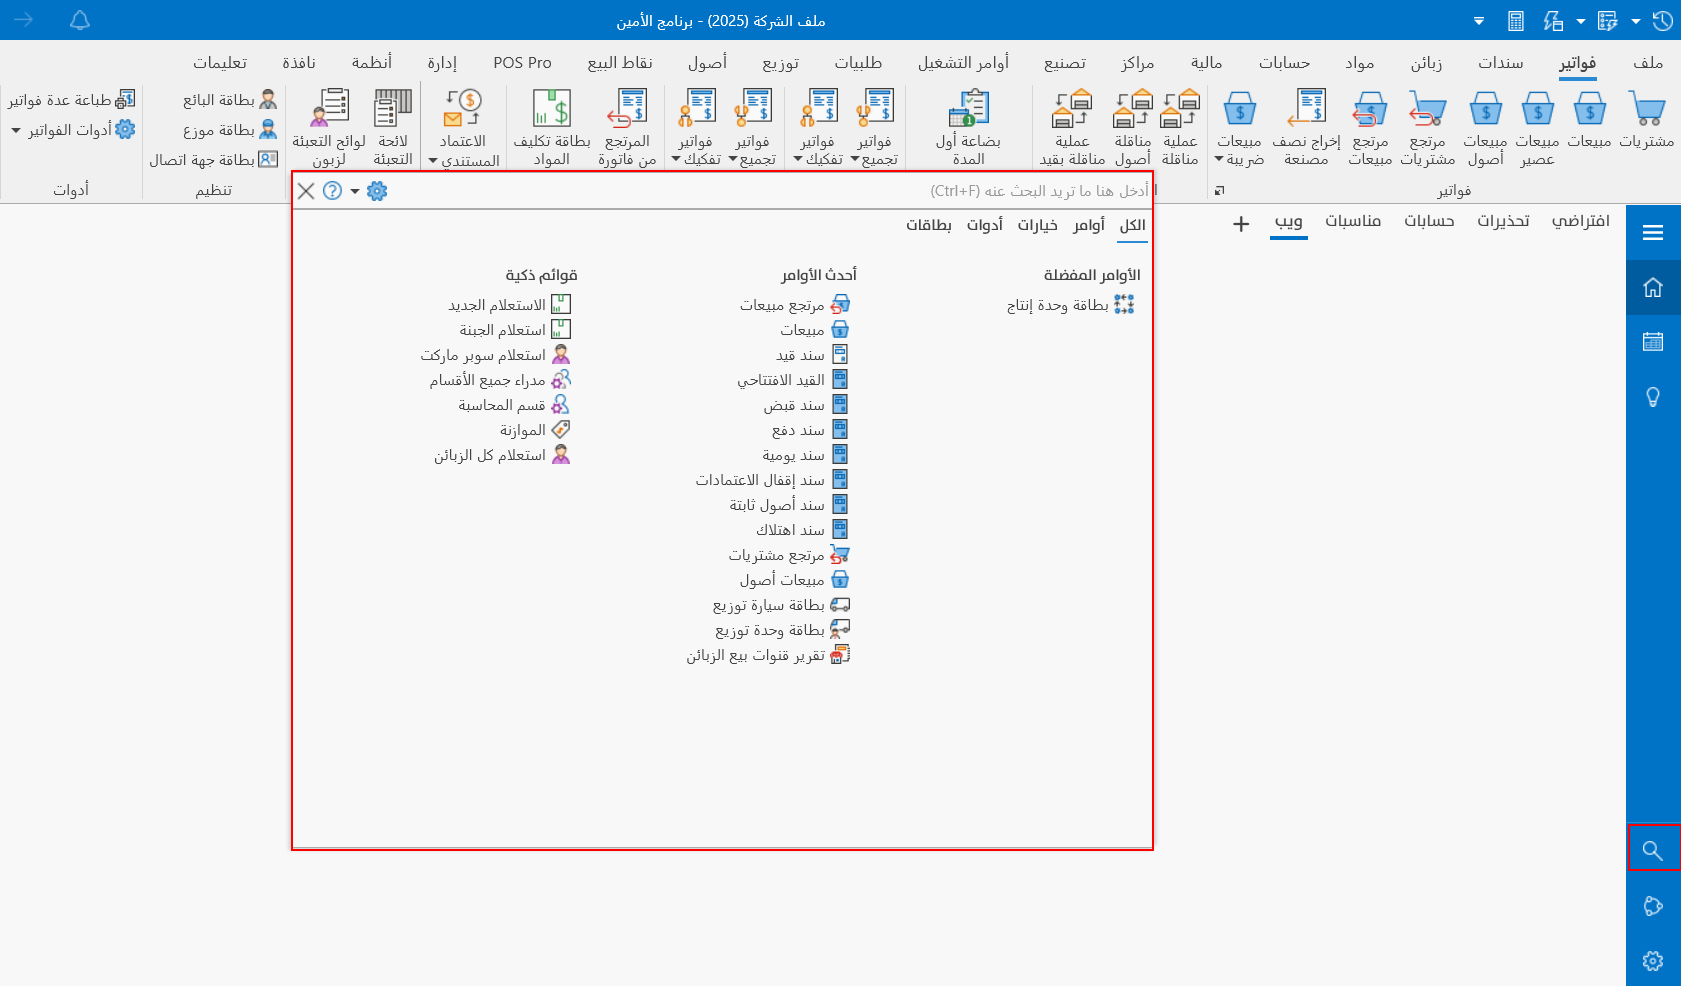The width and height of the screenshot is (1681, 986).
Task: Expand the فواتير group dialog launcher
Action: coord(1219,190)
